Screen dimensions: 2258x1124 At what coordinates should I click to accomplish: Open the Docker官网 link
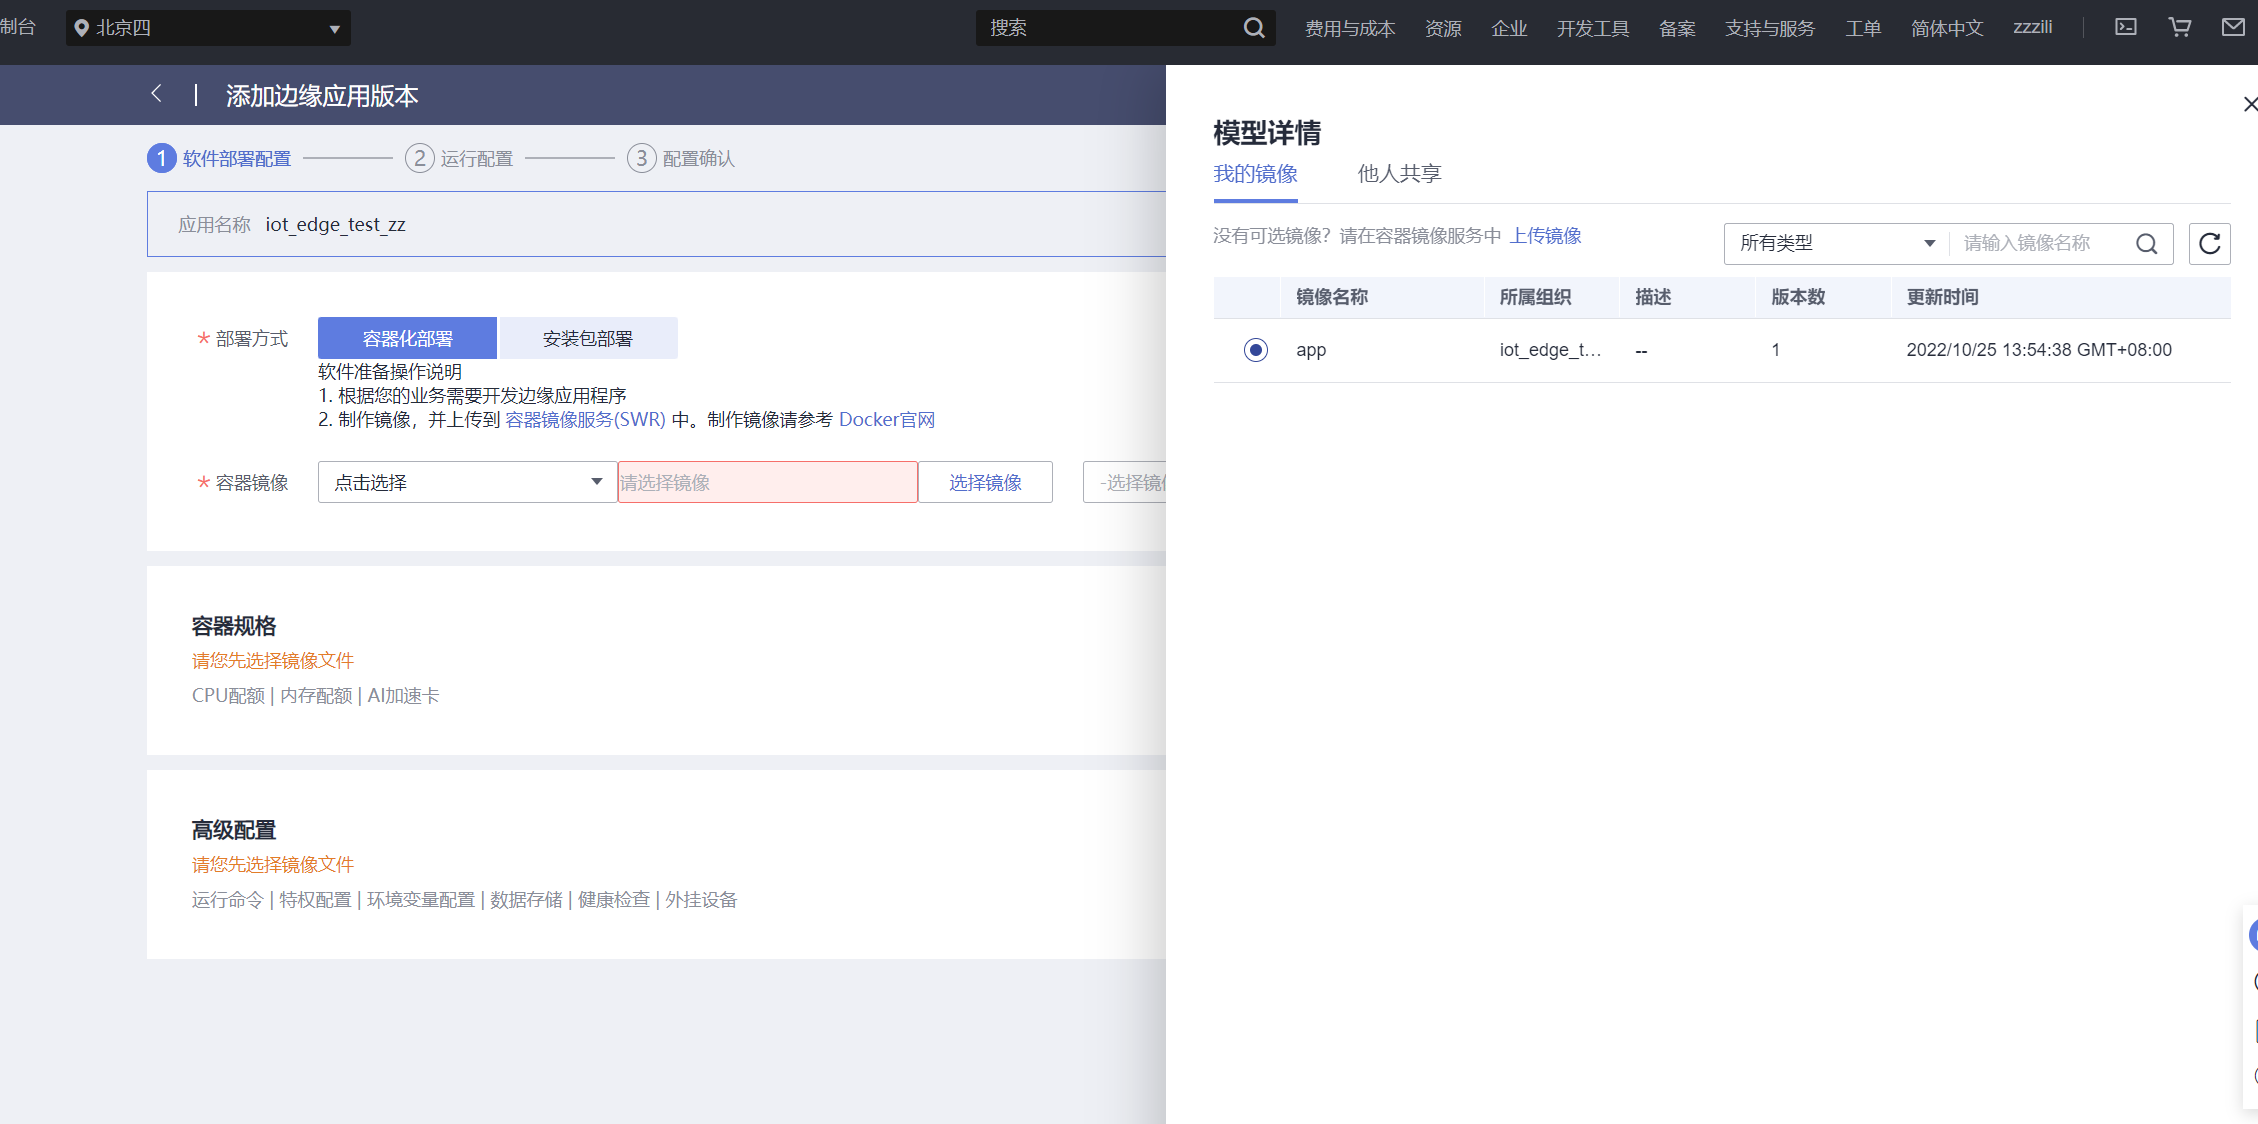coord(887,419)
